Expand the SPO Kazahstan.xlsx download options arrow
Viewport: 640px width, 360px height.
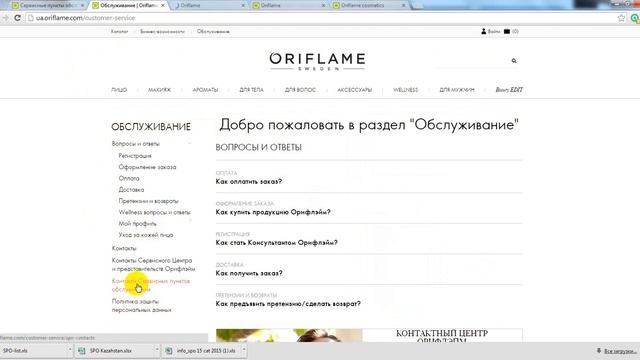click(157, 350)
